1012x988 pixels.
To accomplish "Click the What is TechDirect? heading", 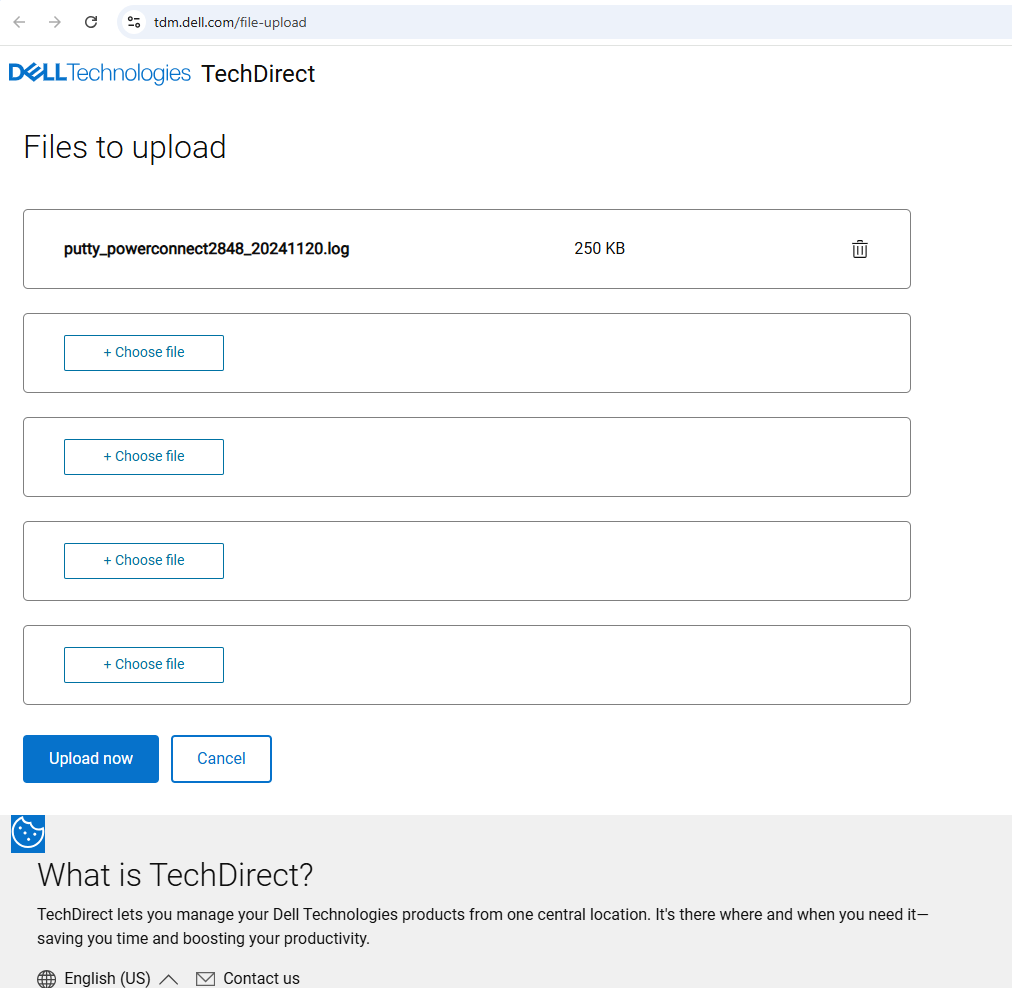I will pos(175,875).
